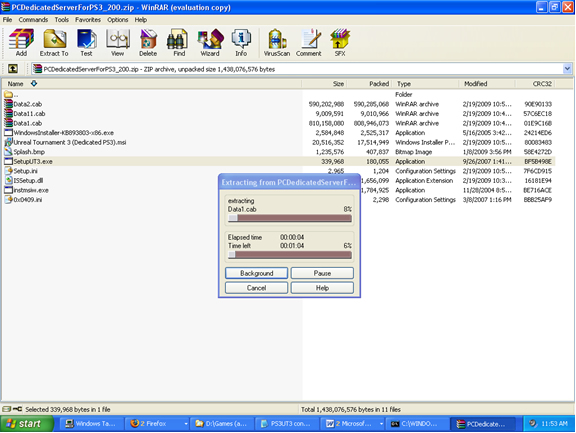
Task: Click 'Selected 339,968 bytes in 1 file' status
Action: click(68, 409)
